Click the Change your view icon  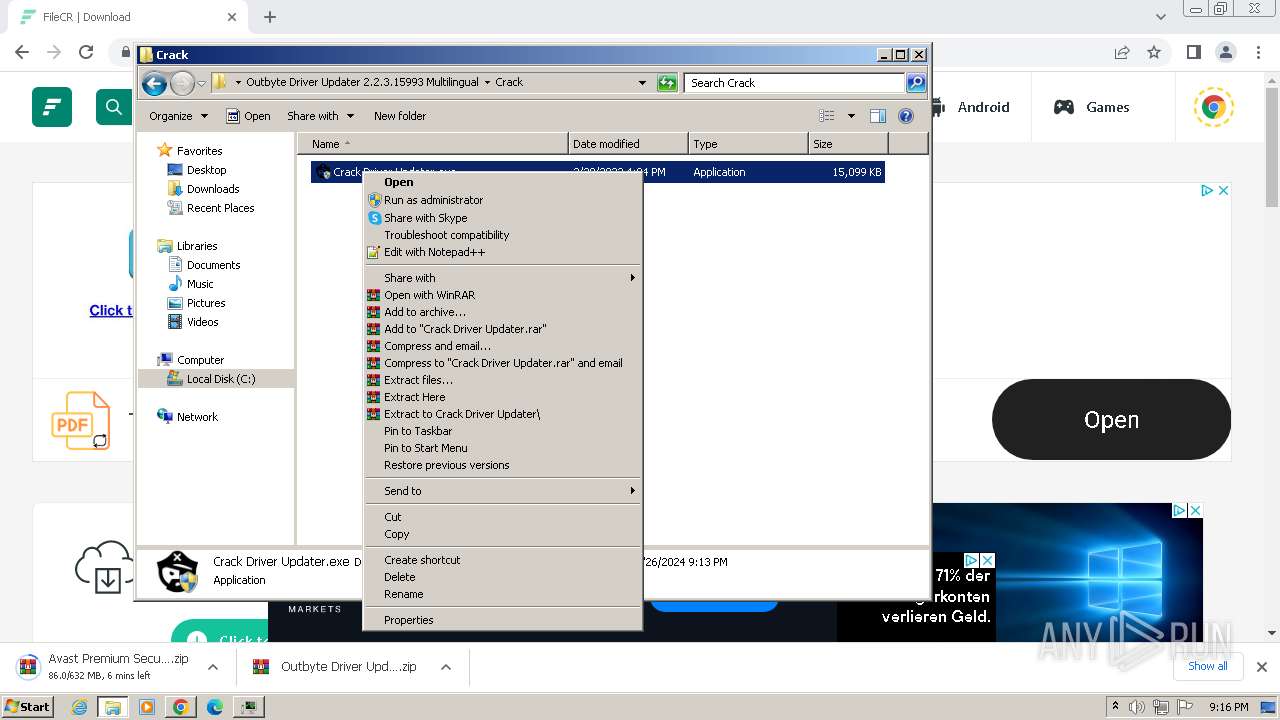point(826,116)
